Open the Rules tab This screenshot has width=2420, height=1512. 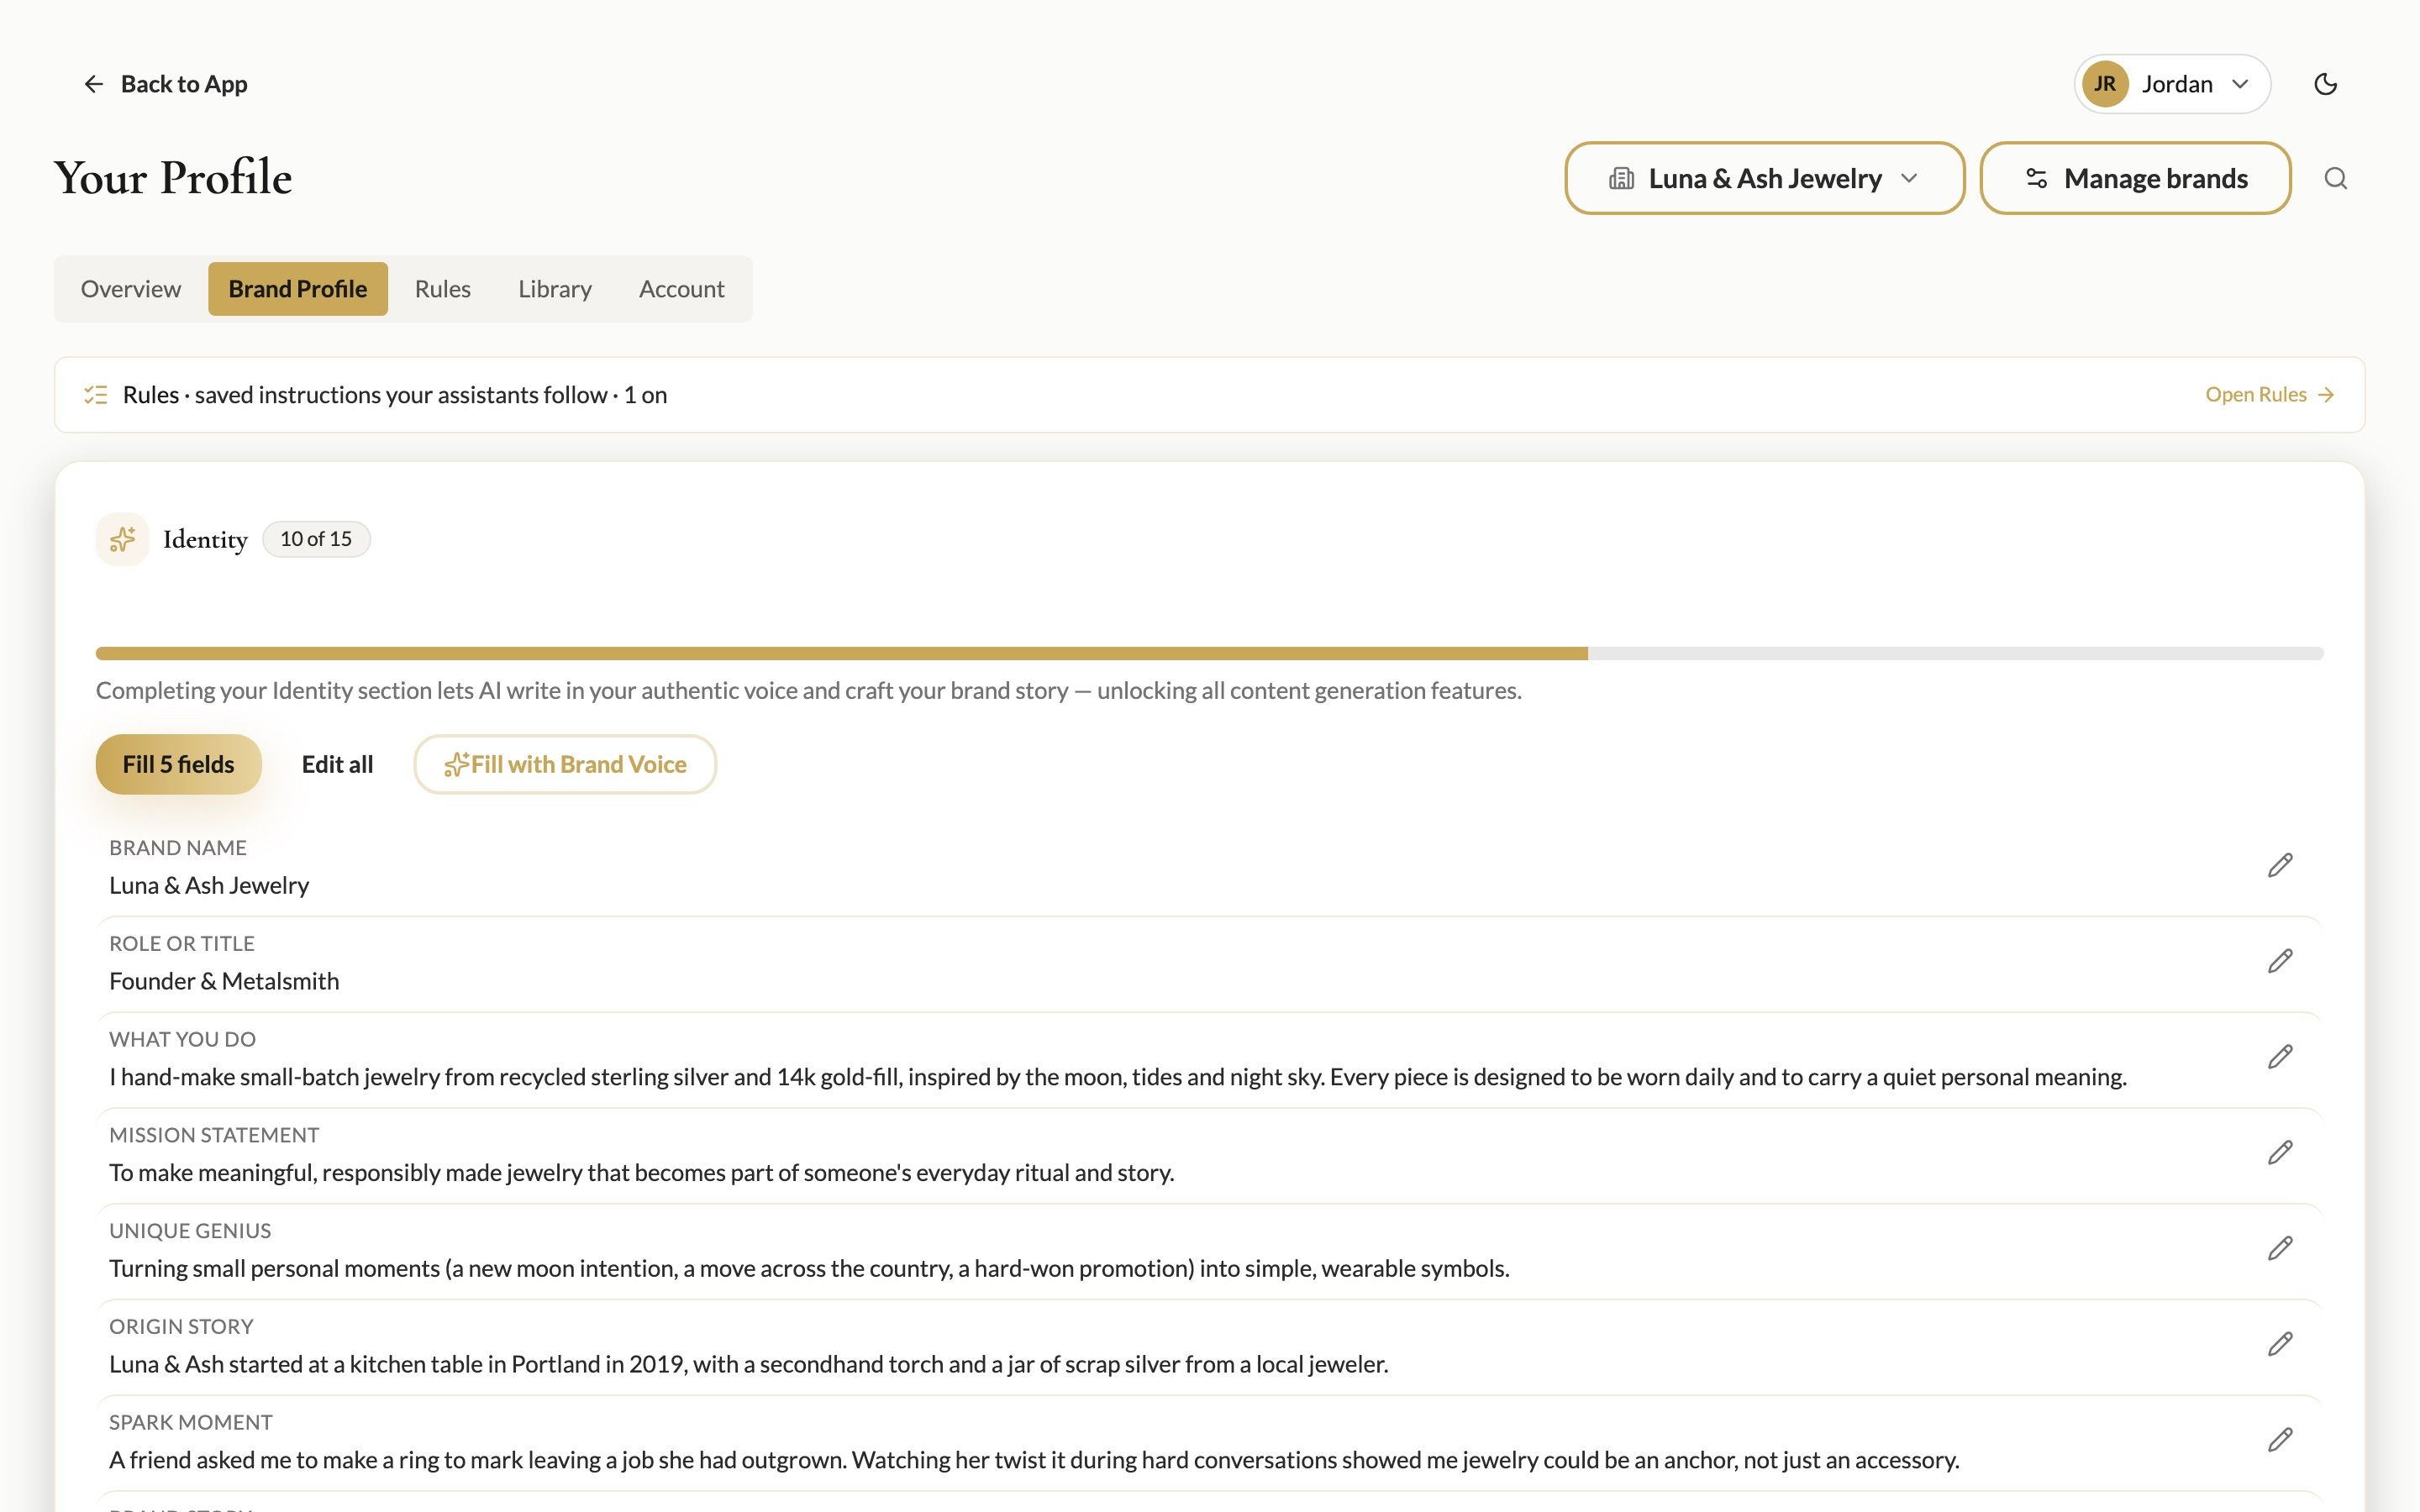(442, 289)
